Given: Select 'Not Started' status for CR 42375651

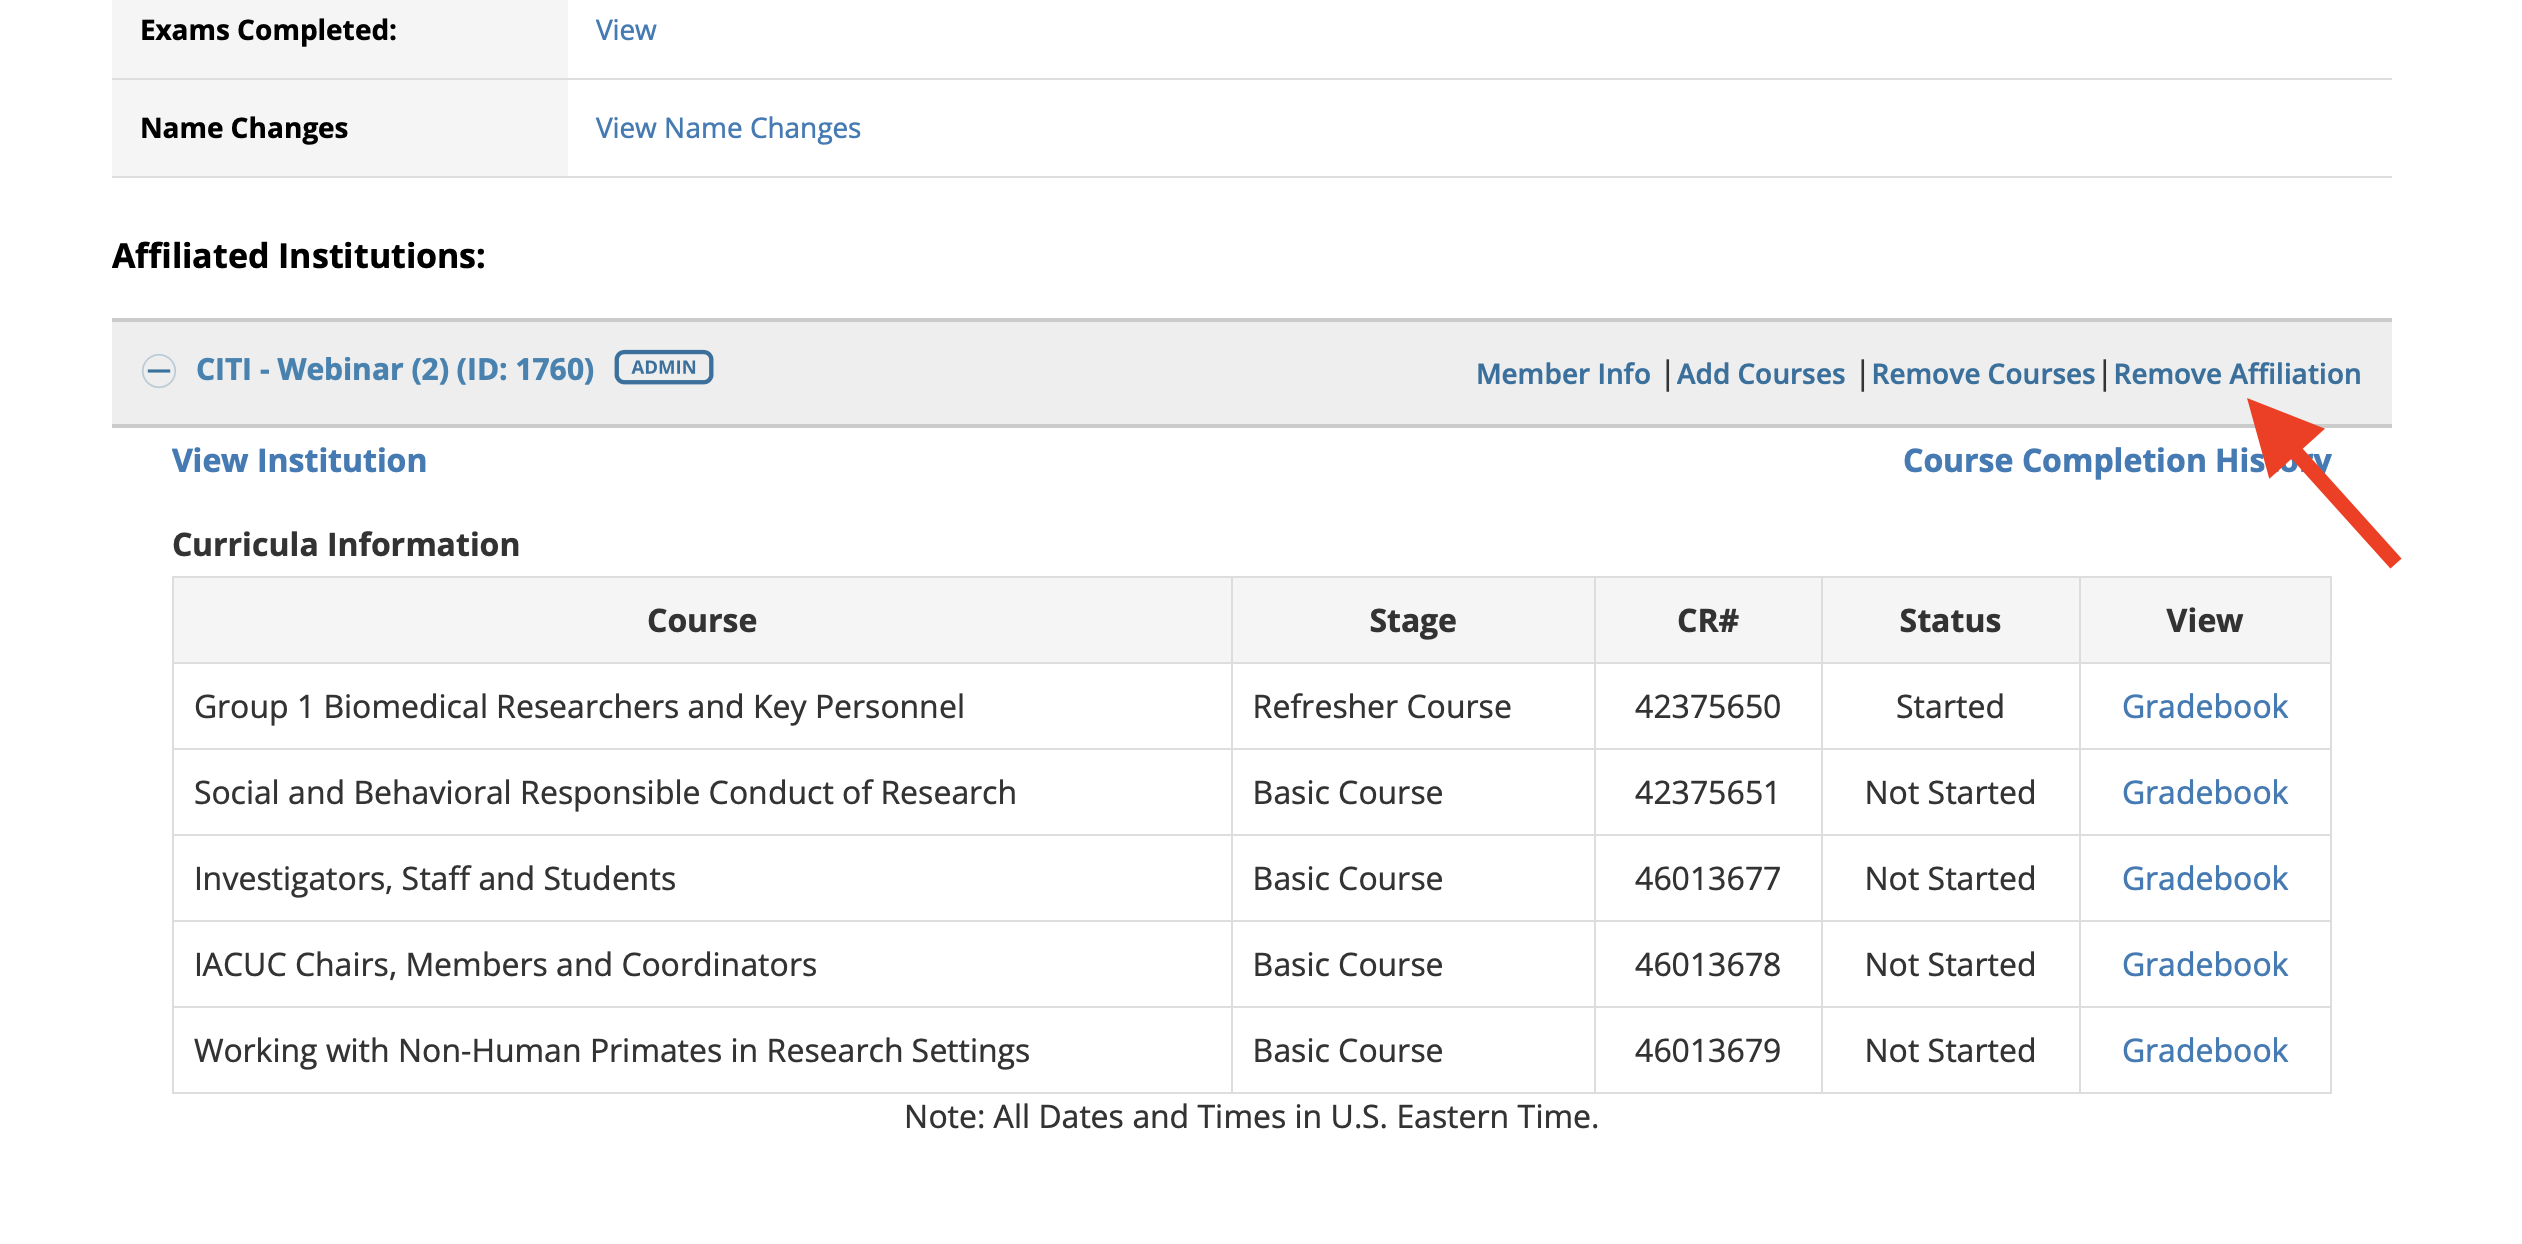Looking at the screenshot, I should 1950,792.
